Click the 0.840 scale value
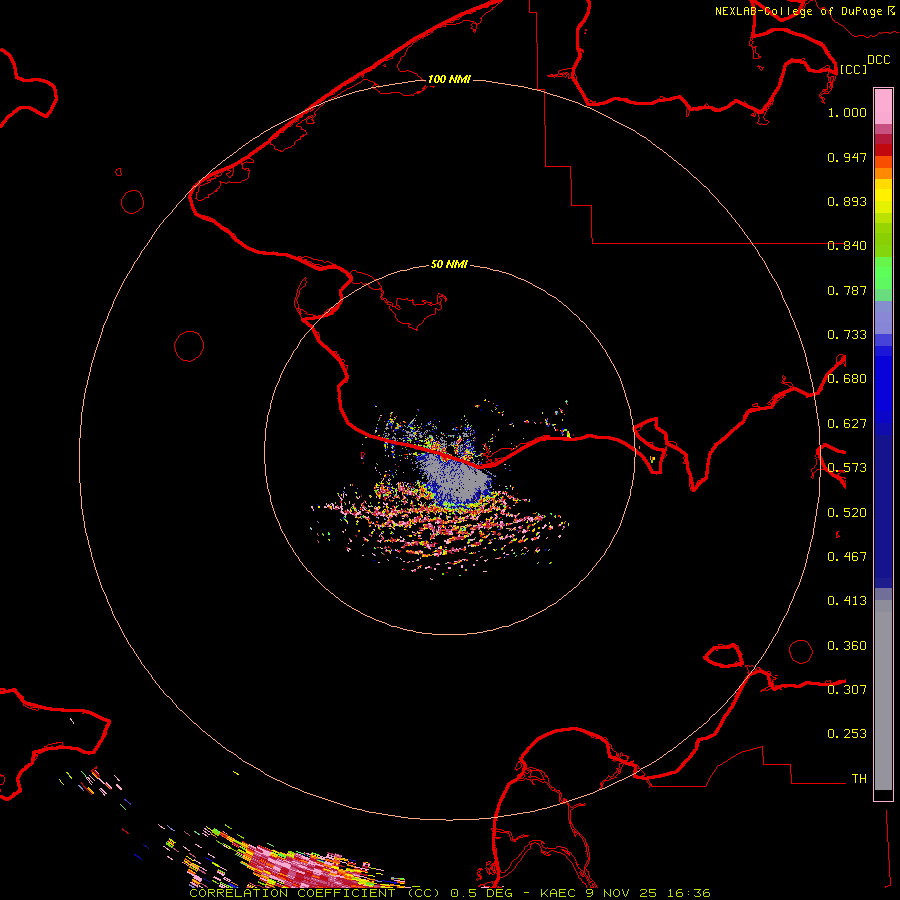The width and height of the screenshot is (900, 900). pyautogui.click(x=847, y=246)
